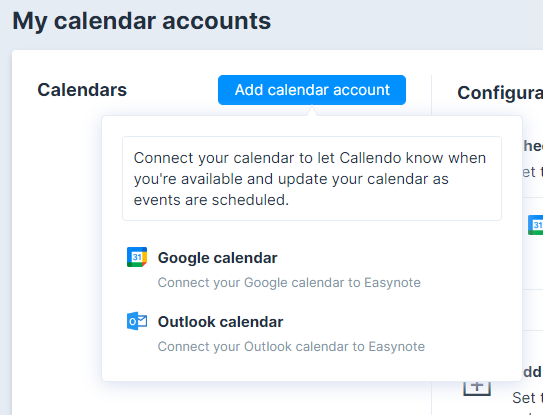Click the empty area under Calendars heading
This screenshot has width=543, height=415.
point(57,242)
